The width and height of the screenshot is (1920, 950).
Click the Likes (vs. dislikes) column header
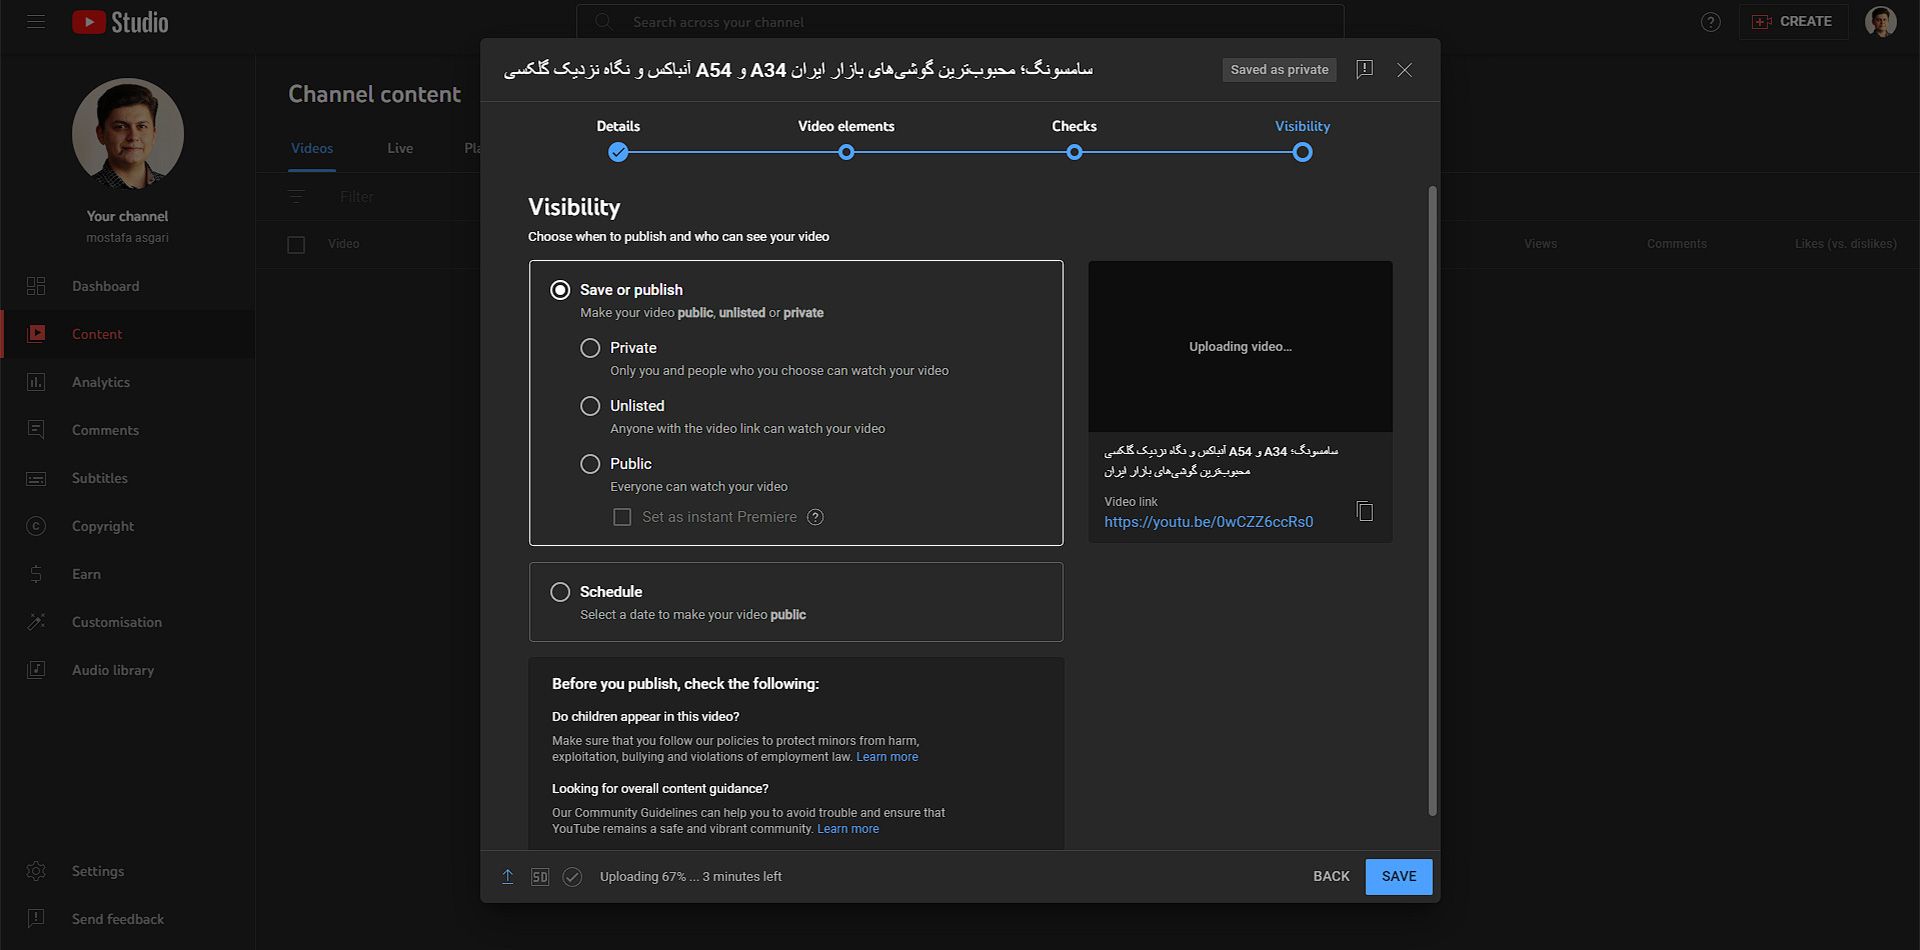click(1845, 244)
